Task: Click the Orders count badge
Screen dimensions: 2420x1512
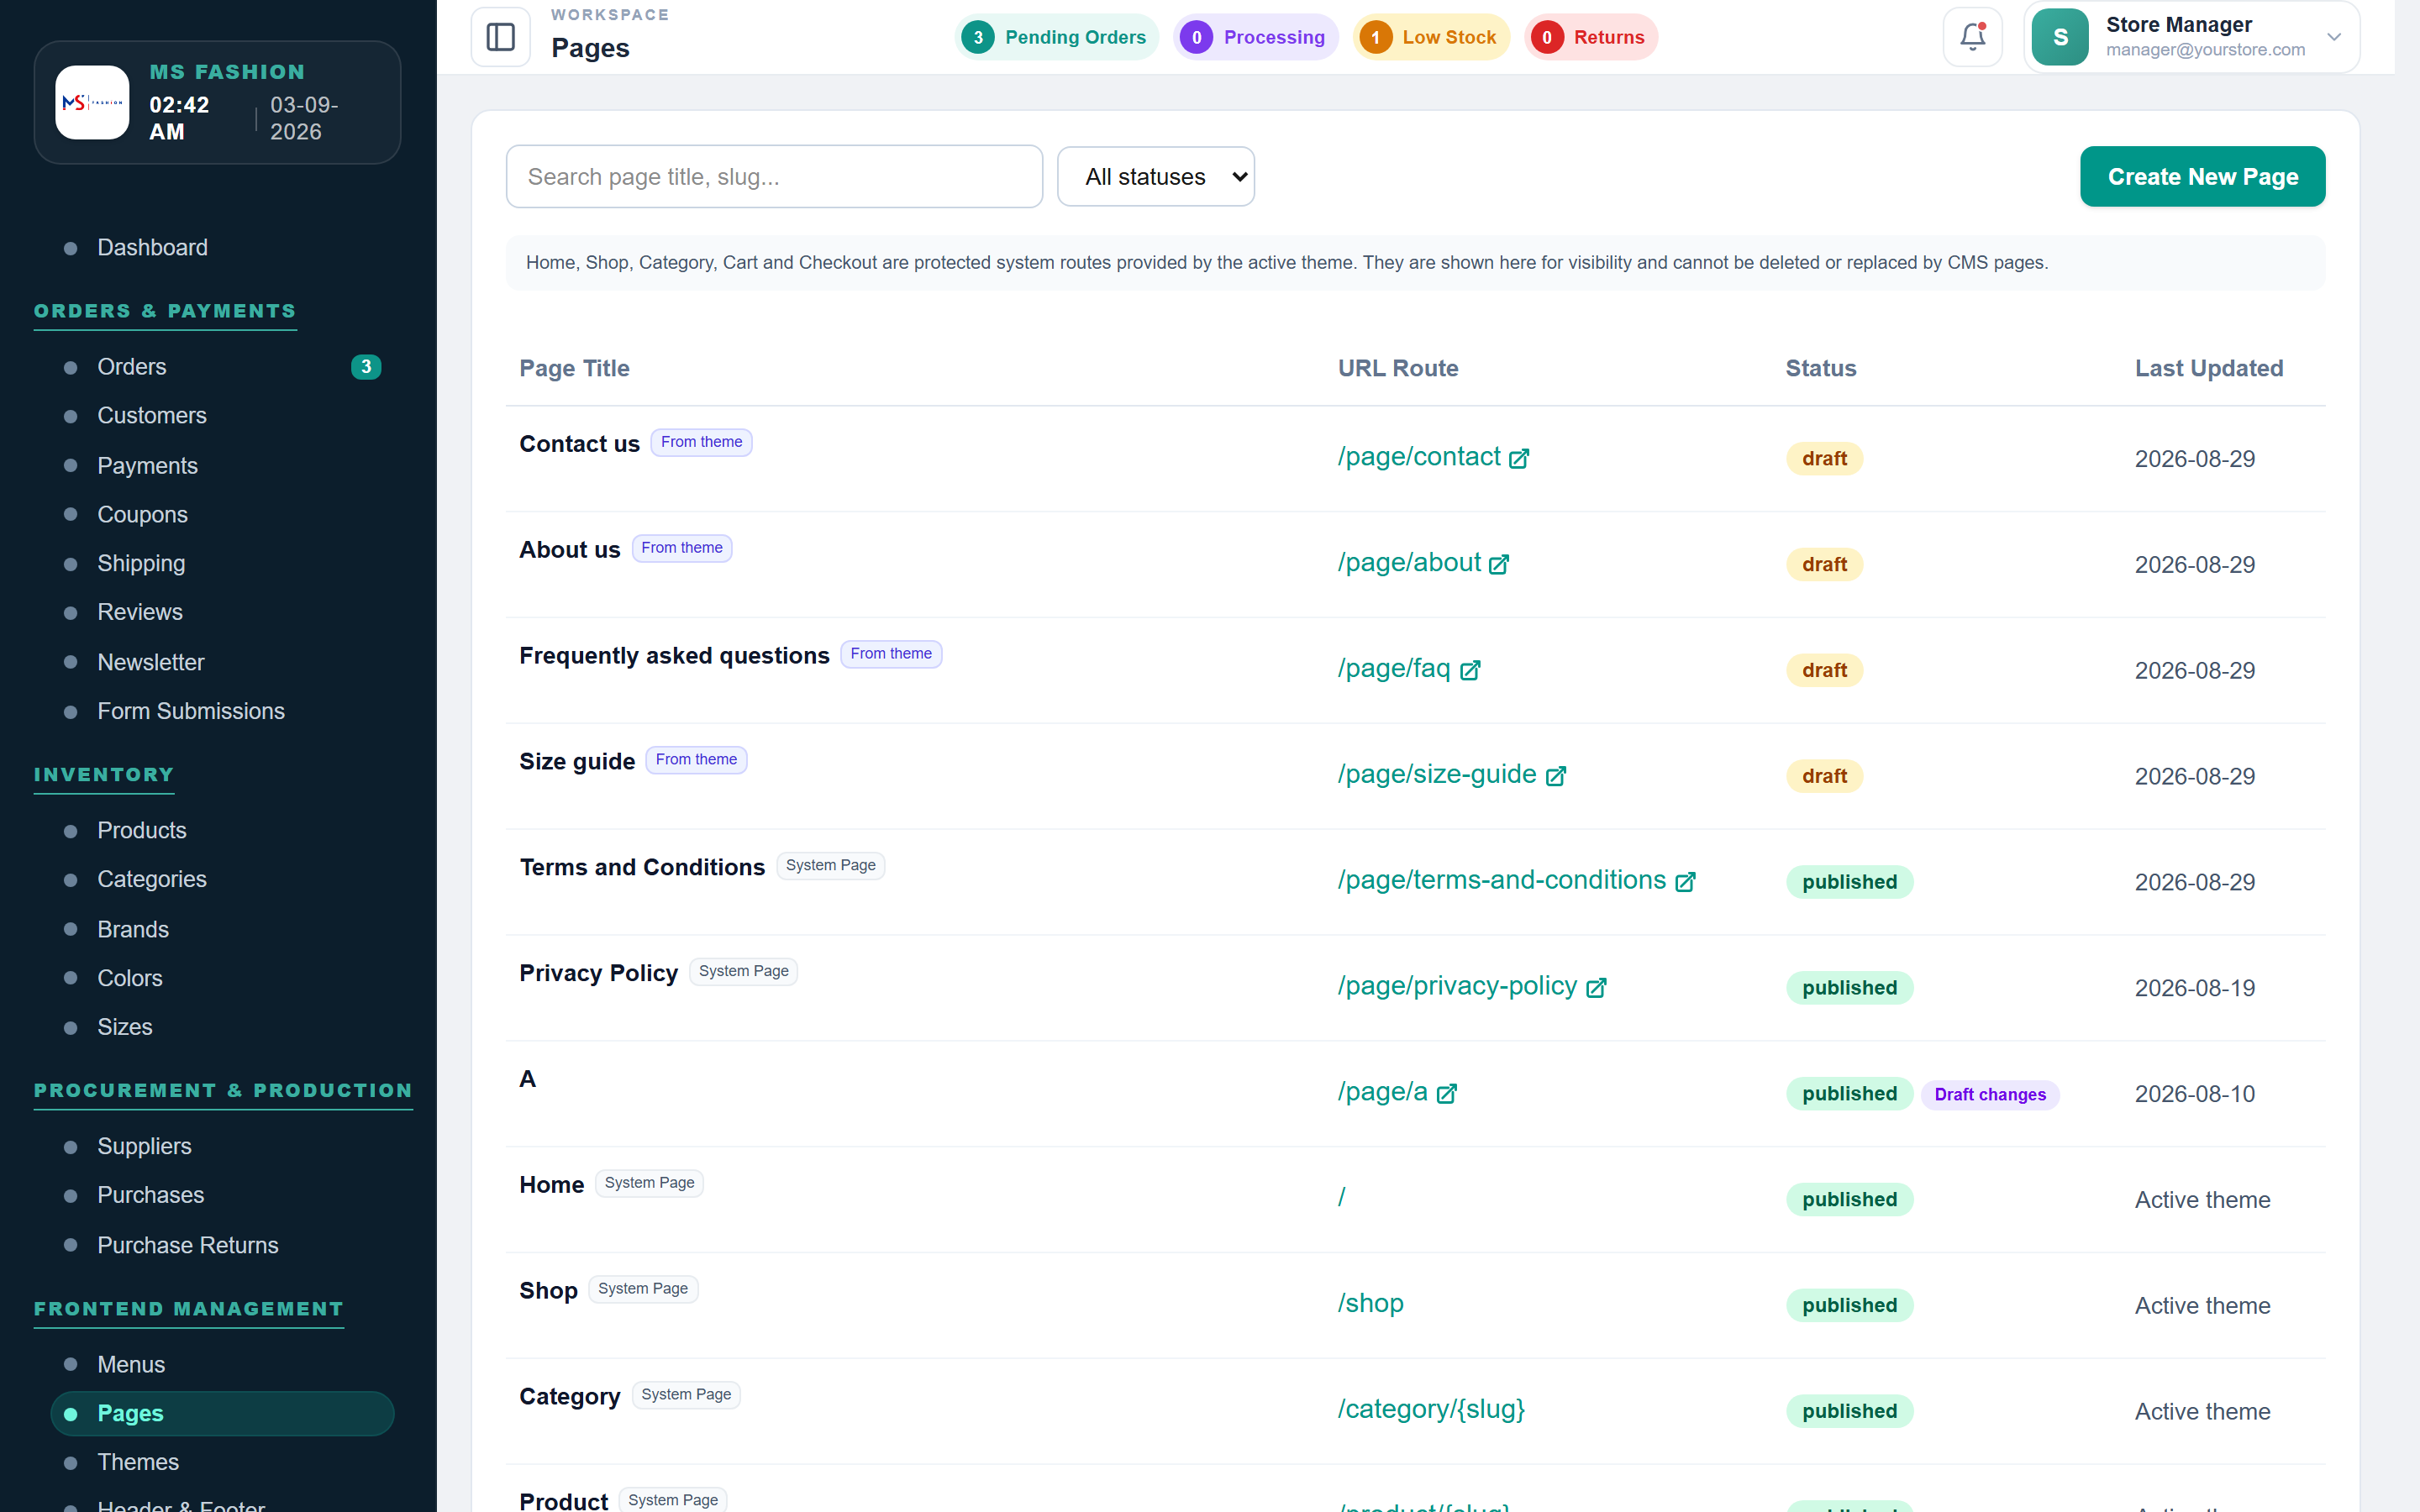Action: point(366,367)
